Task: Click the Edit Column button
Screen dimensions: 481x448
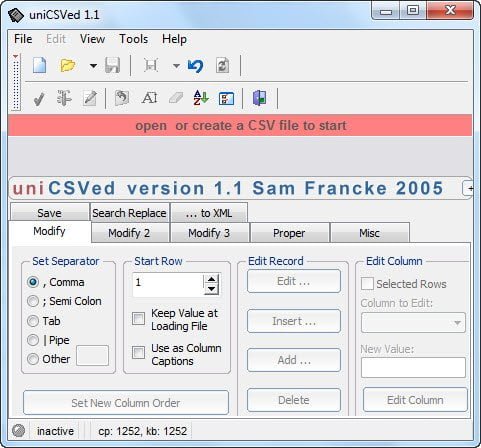Action: (x=415, y=400)
